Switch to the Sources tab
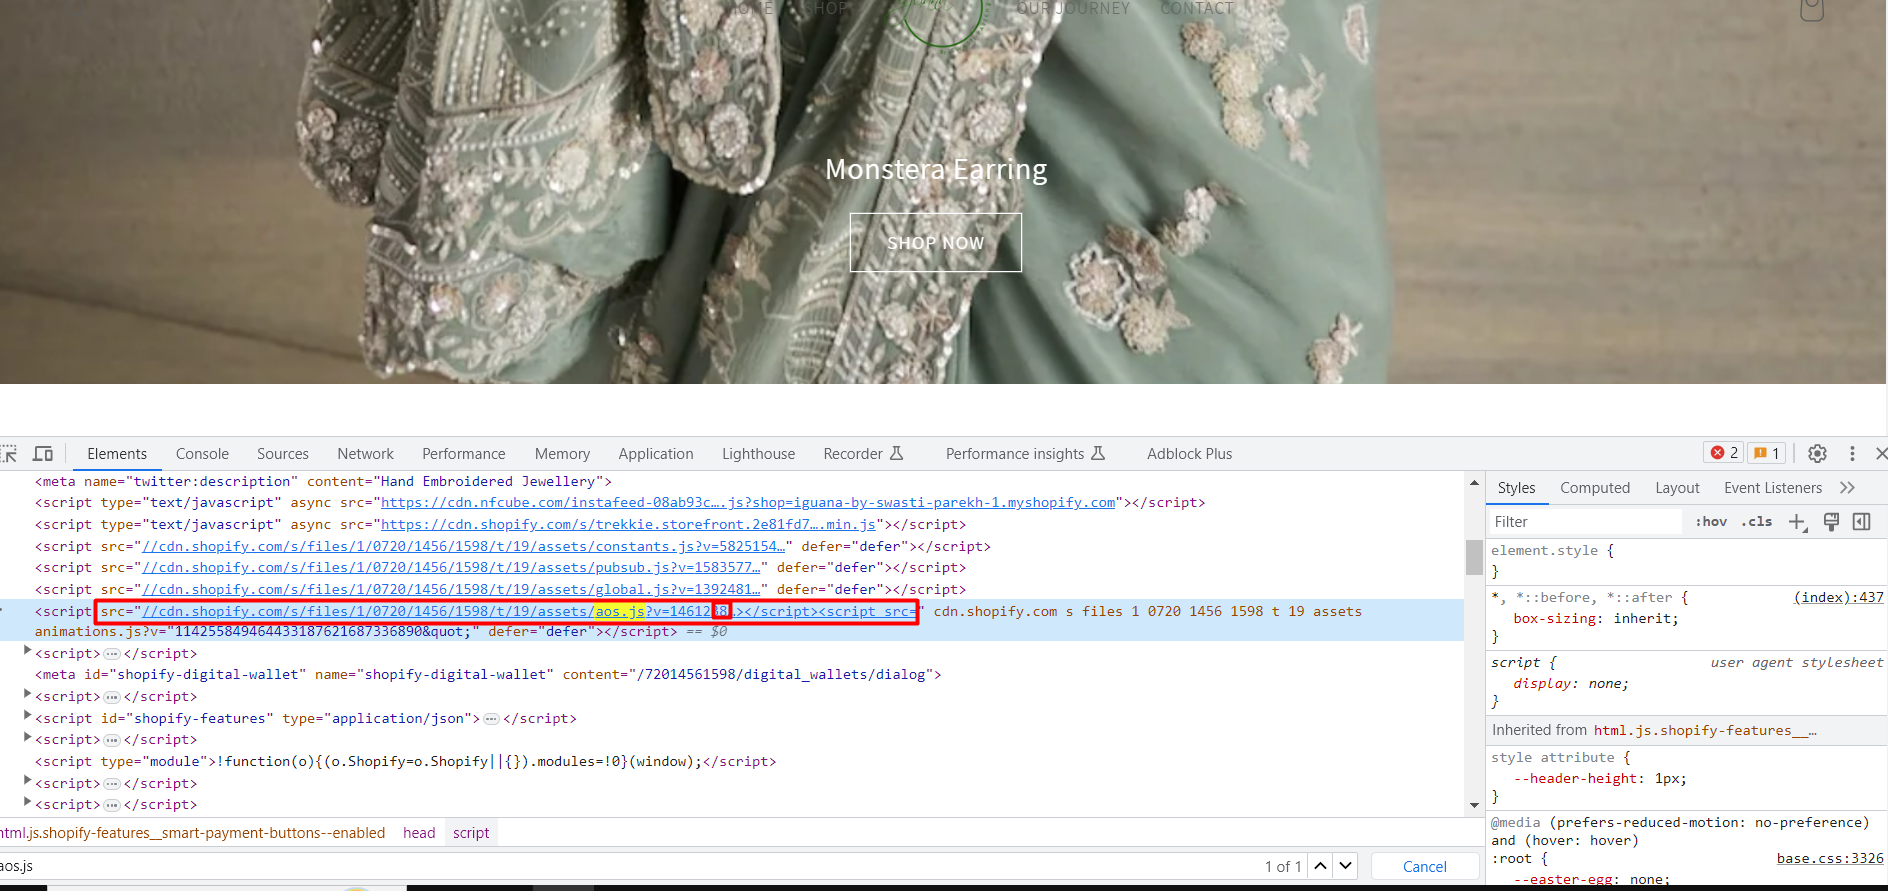This screenshot has width=1888, height=891. point(283,454)
